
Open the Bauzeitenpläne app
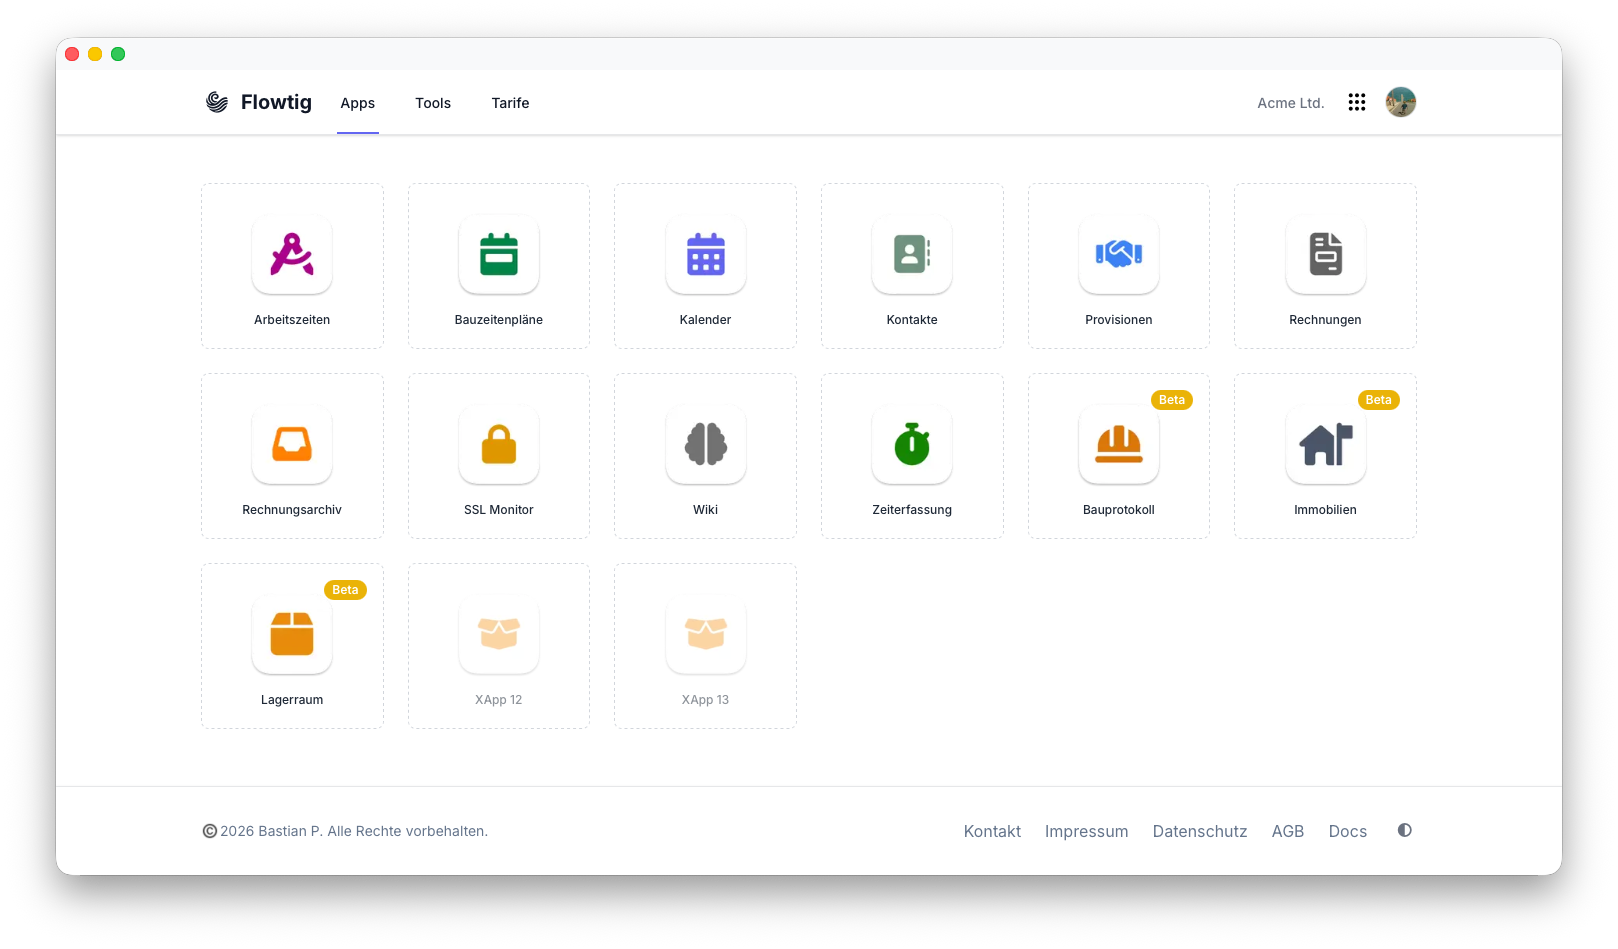[498, 265]
